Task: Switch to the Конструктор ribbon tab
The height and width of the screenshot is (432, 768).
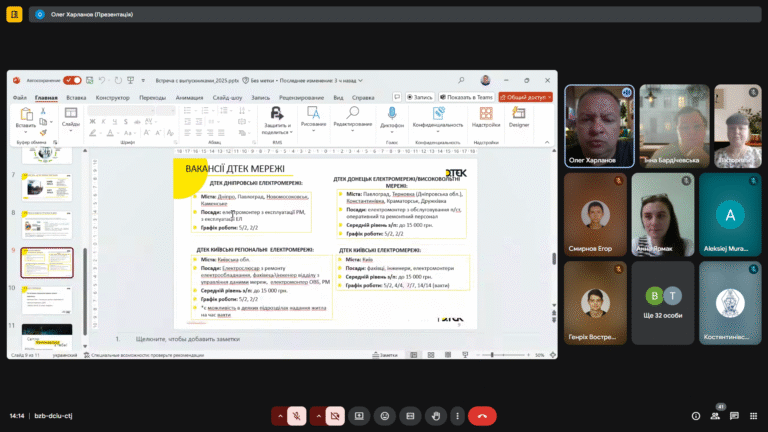Action: (x=113, y=97)
